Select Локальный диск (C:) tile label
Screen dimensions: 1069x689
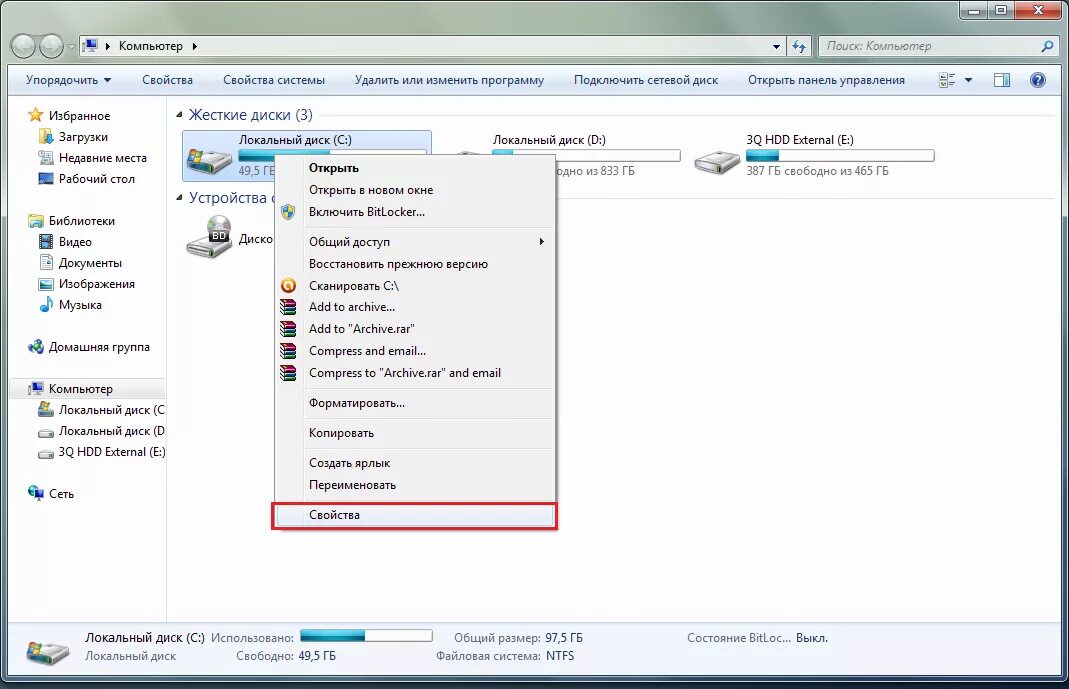[x=295, y=140]
